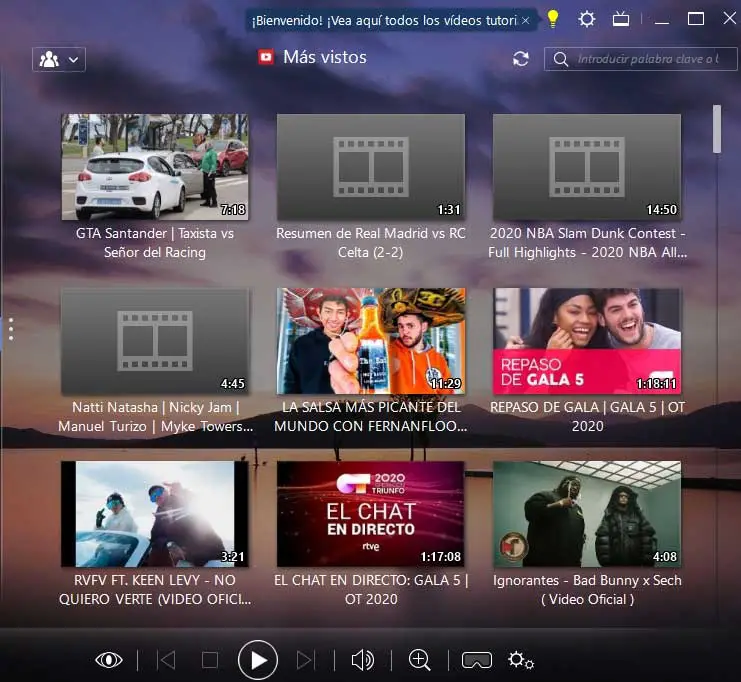Focus the keyword search input field
The image size is (741, 682).
pos(640,59)
